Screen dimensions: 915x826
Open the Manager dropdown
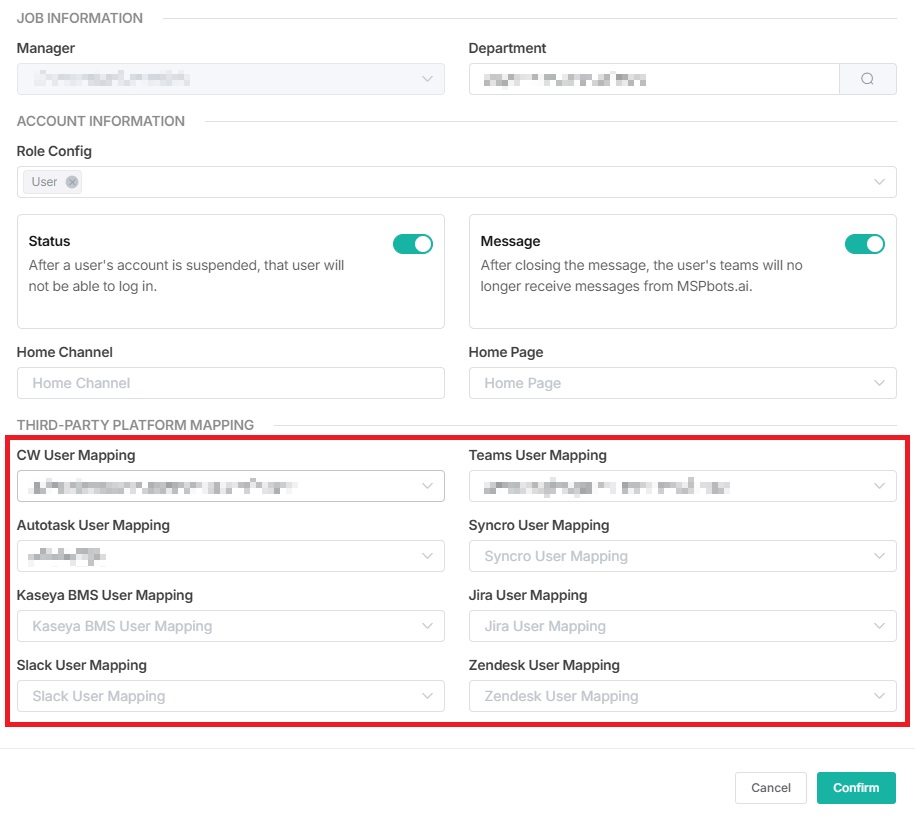230,79
